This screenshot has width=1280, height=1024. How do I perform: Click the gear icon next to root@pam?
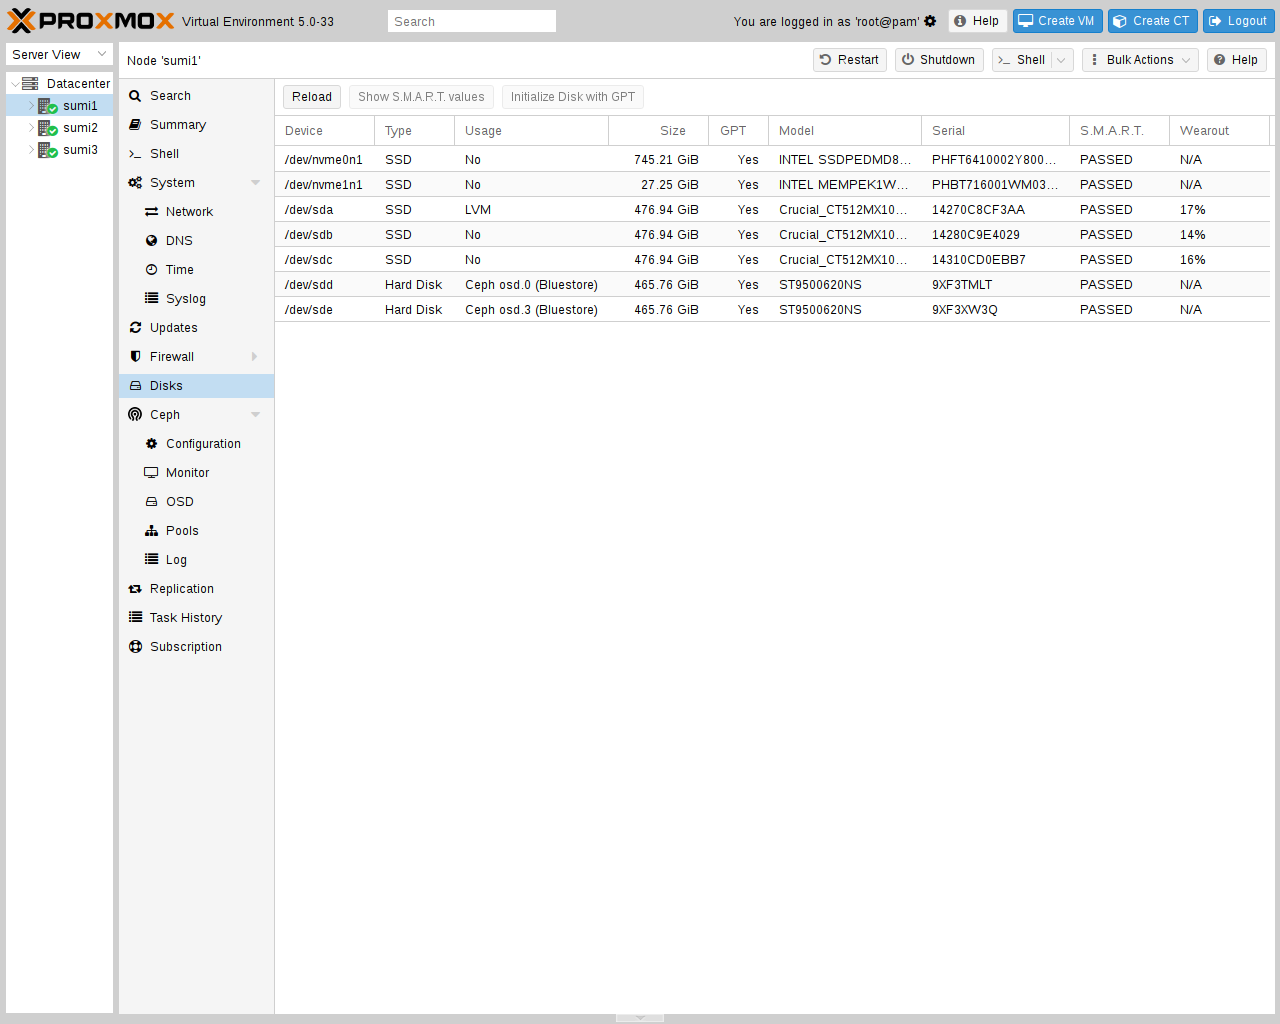point(930,21)
